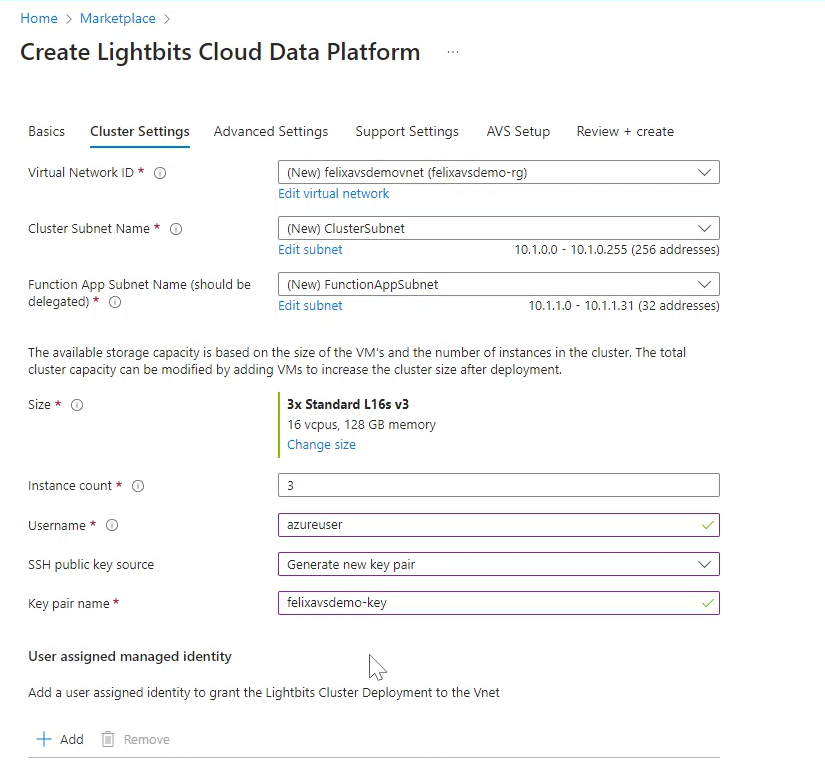Open the Review + create tab
The image size is (825, 768).
point(625,132)
